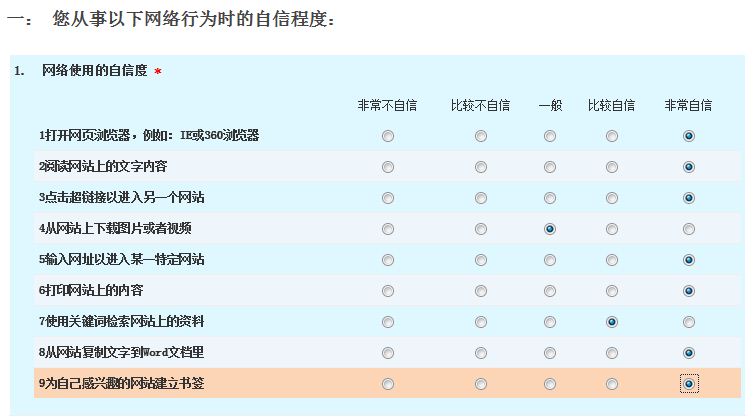Viewport: 756px width, 419px height.
Task: Select 比较自信 for 打印网站上的内容
Action: (611, 291)
